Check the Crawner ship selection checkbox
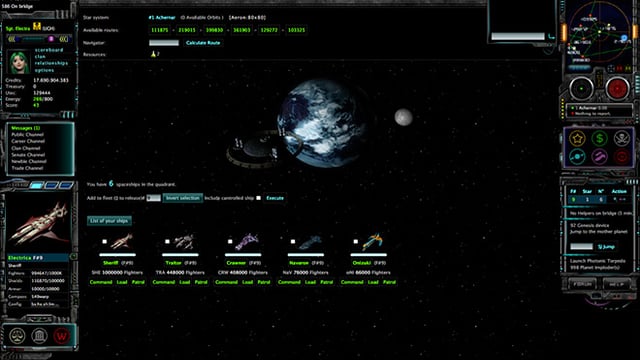The width and height of the screenshot is (640, 360). [230, 242]
